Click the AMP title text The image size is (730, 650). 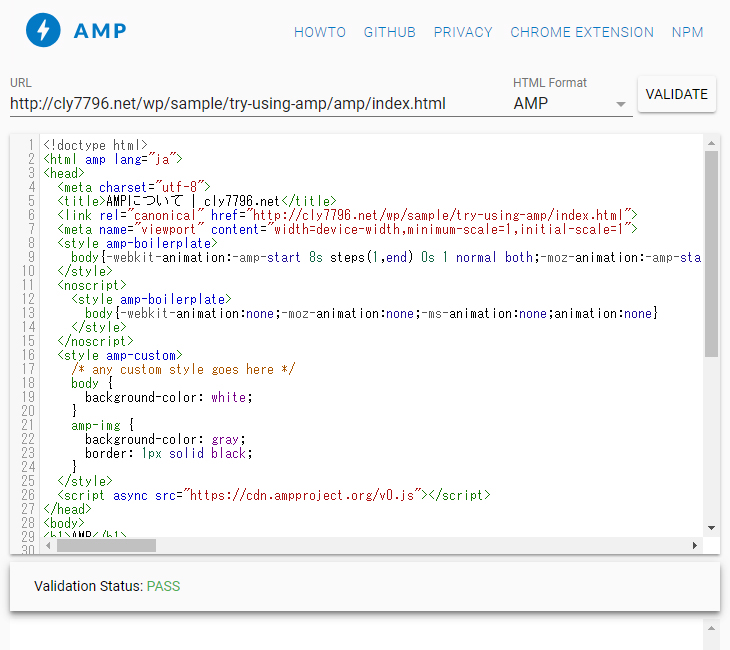[100, 31]
